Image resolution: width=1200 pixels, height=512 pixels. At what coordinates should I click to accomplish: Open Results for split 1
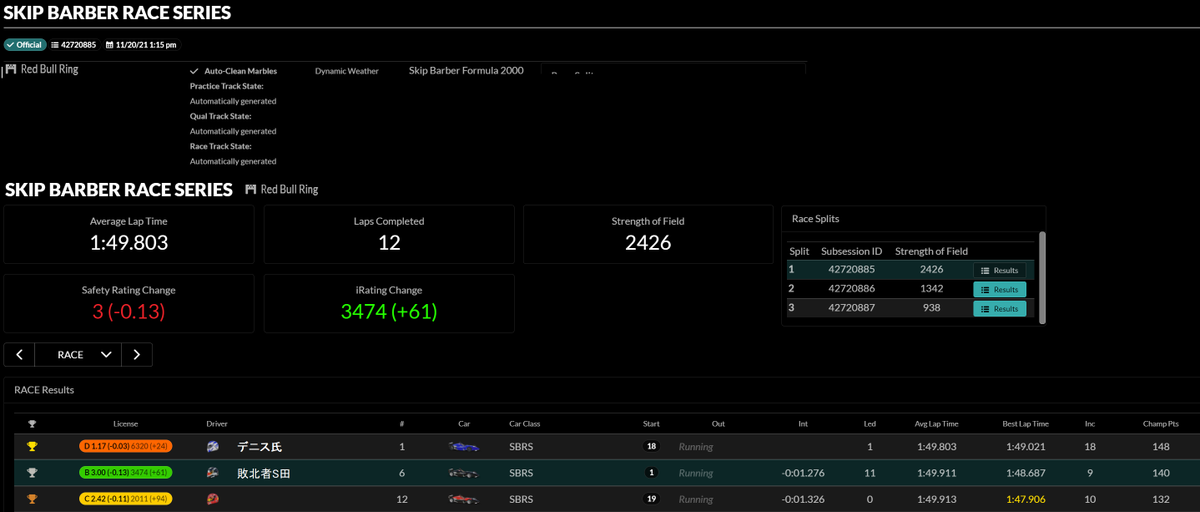click(999, 270)
